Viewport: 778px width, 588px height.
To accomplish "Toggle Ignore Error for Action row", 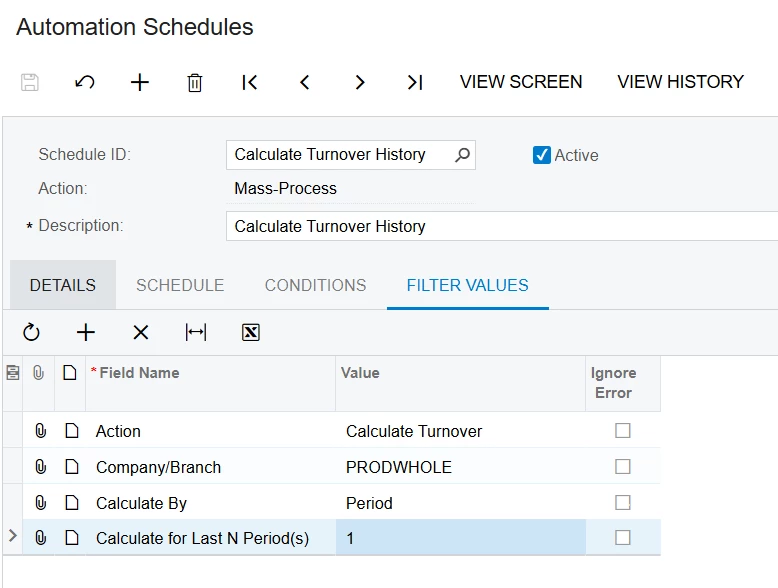I will [623, 431].
